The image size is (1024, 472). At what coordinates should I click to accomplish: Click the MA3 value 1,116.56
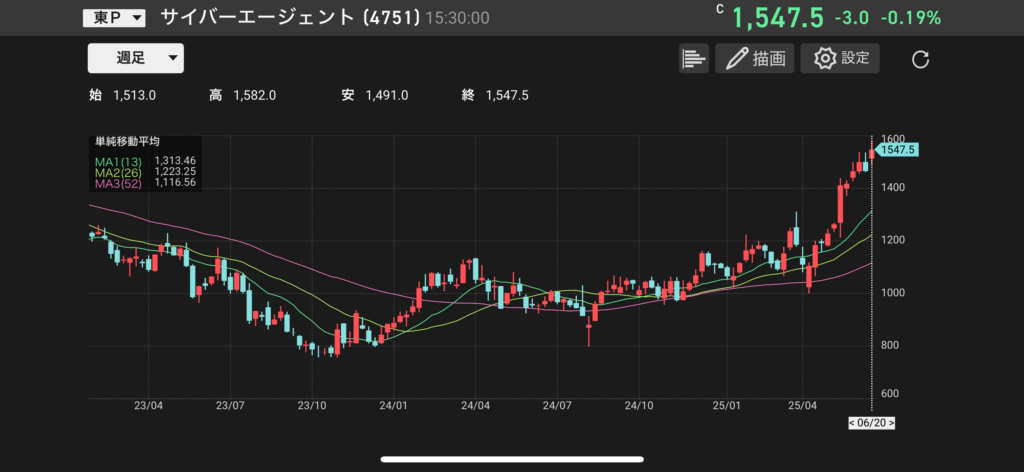pos(175,184)
